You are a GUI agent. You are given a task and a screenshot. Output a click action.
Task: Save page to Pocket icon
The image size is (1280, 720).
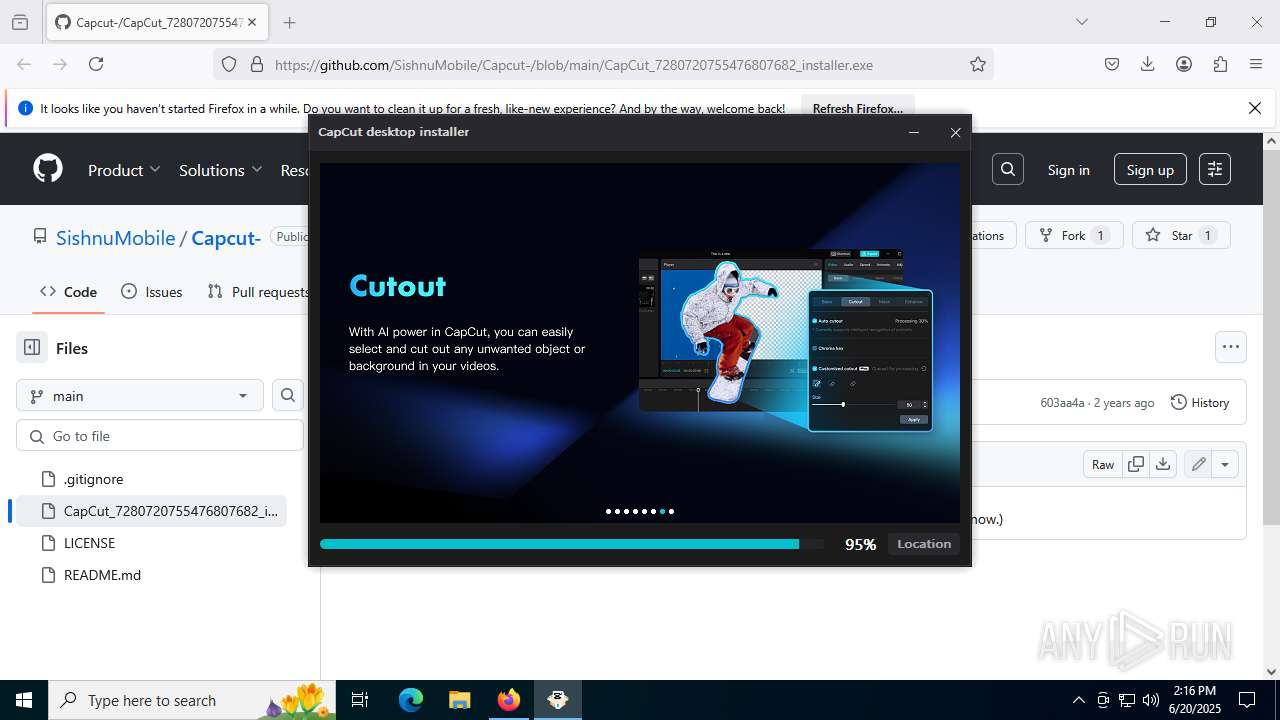(x=1112, y=64)
